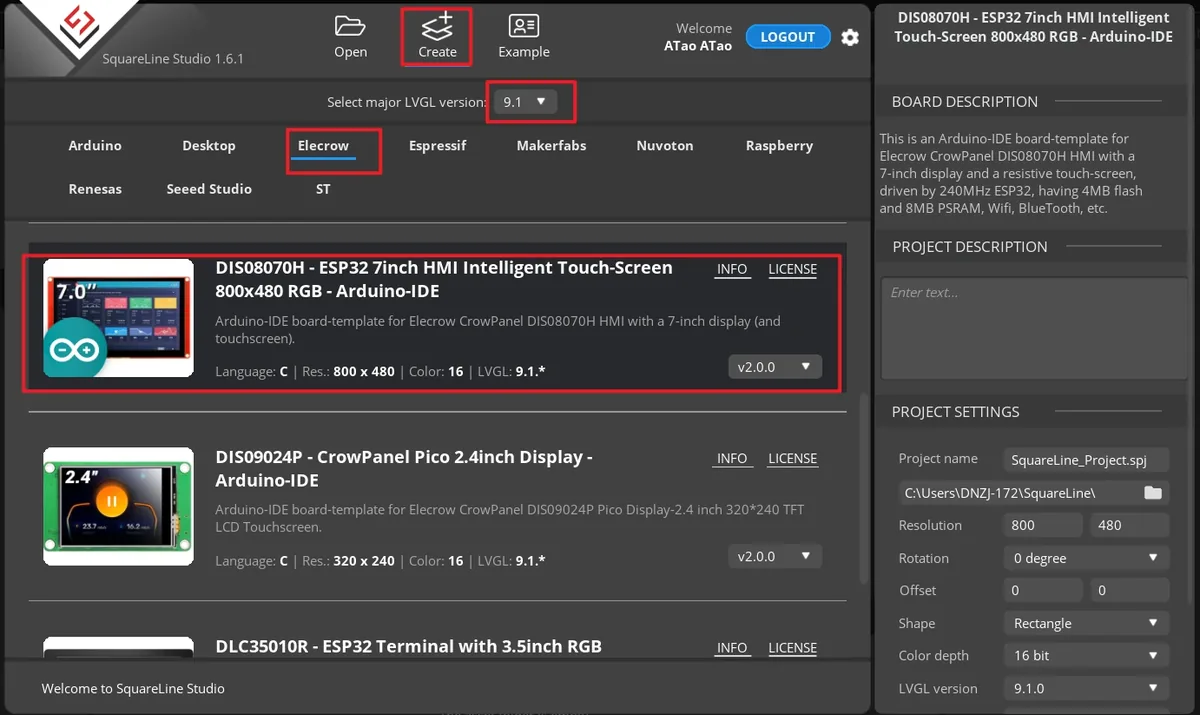Select DIS08070H ESP32 7inch HMI title
This screenshot has width=1200, height=715.
(444, 279)
